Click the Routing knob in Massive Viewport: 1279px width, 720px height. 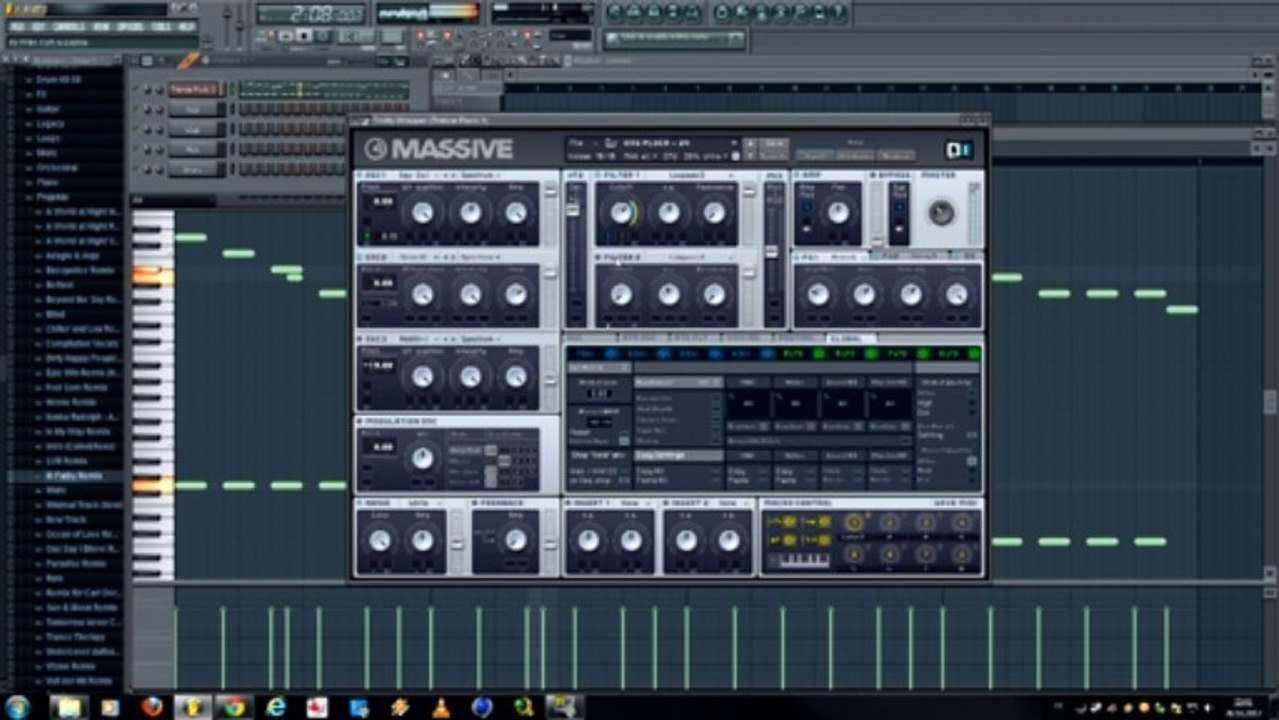click(941, 212)
